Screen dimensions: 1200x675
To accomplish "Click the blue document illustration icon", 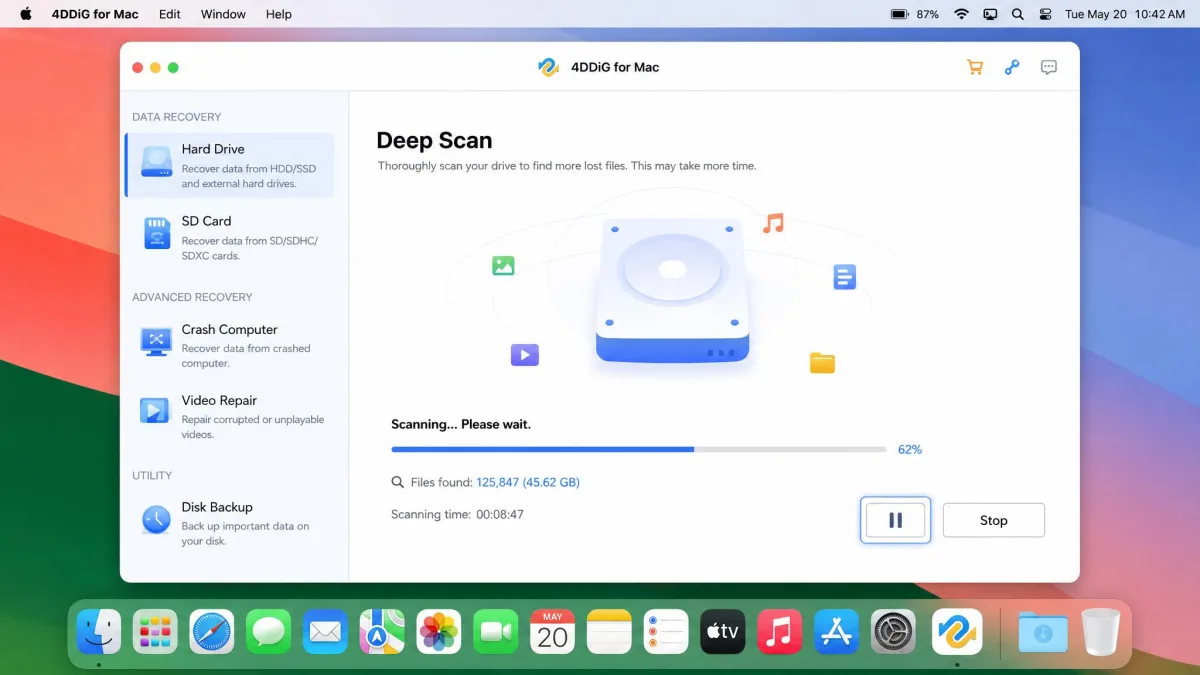I will pos(845,277).
